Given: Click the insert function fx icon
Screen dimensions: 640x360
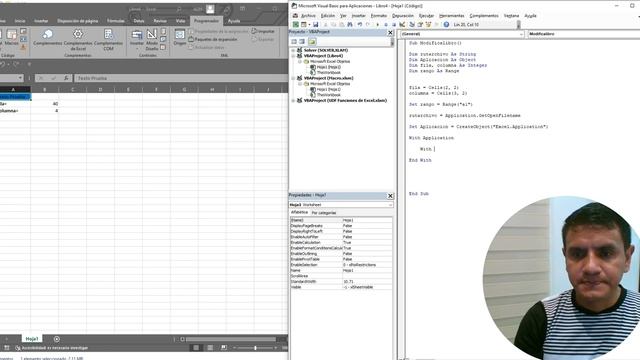Looking at the screenshot, I should pos(66,78).
